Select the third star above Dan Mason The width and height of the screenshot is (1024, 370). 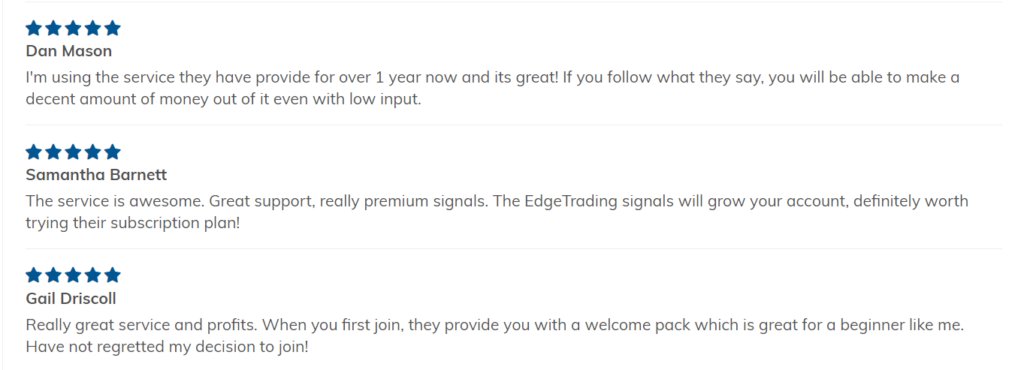click(73, 28)
